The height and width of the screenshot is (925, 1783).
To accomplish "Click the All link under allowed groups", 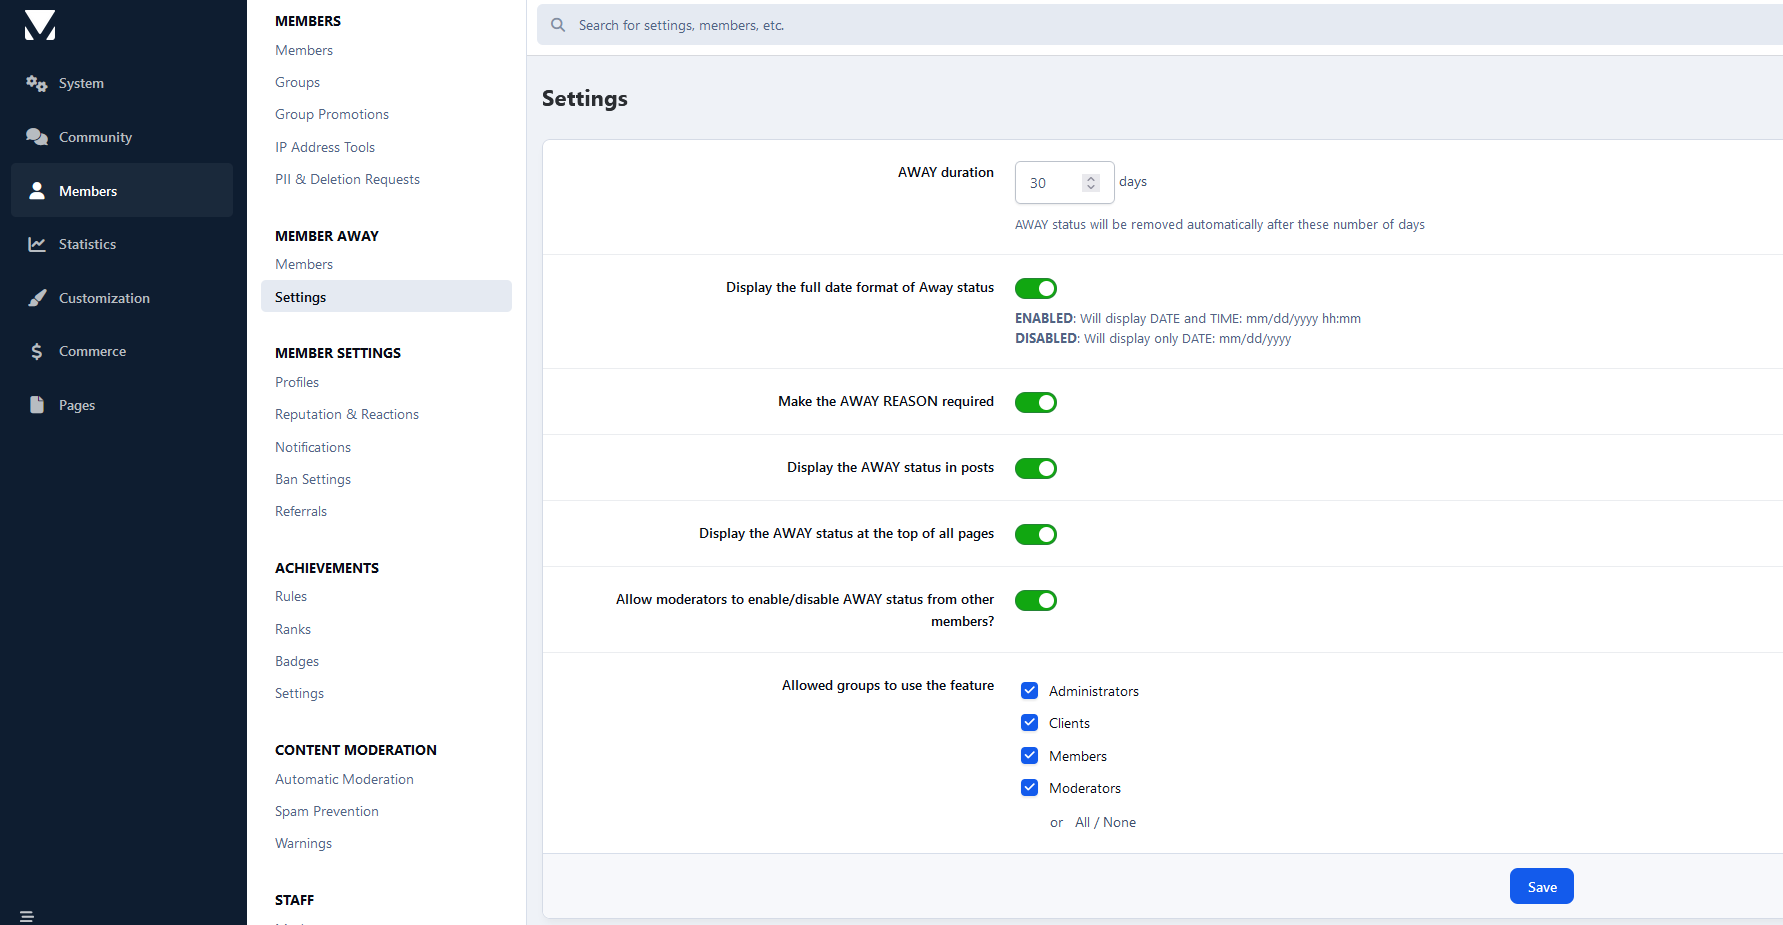I will click(x=1082, y=823).
